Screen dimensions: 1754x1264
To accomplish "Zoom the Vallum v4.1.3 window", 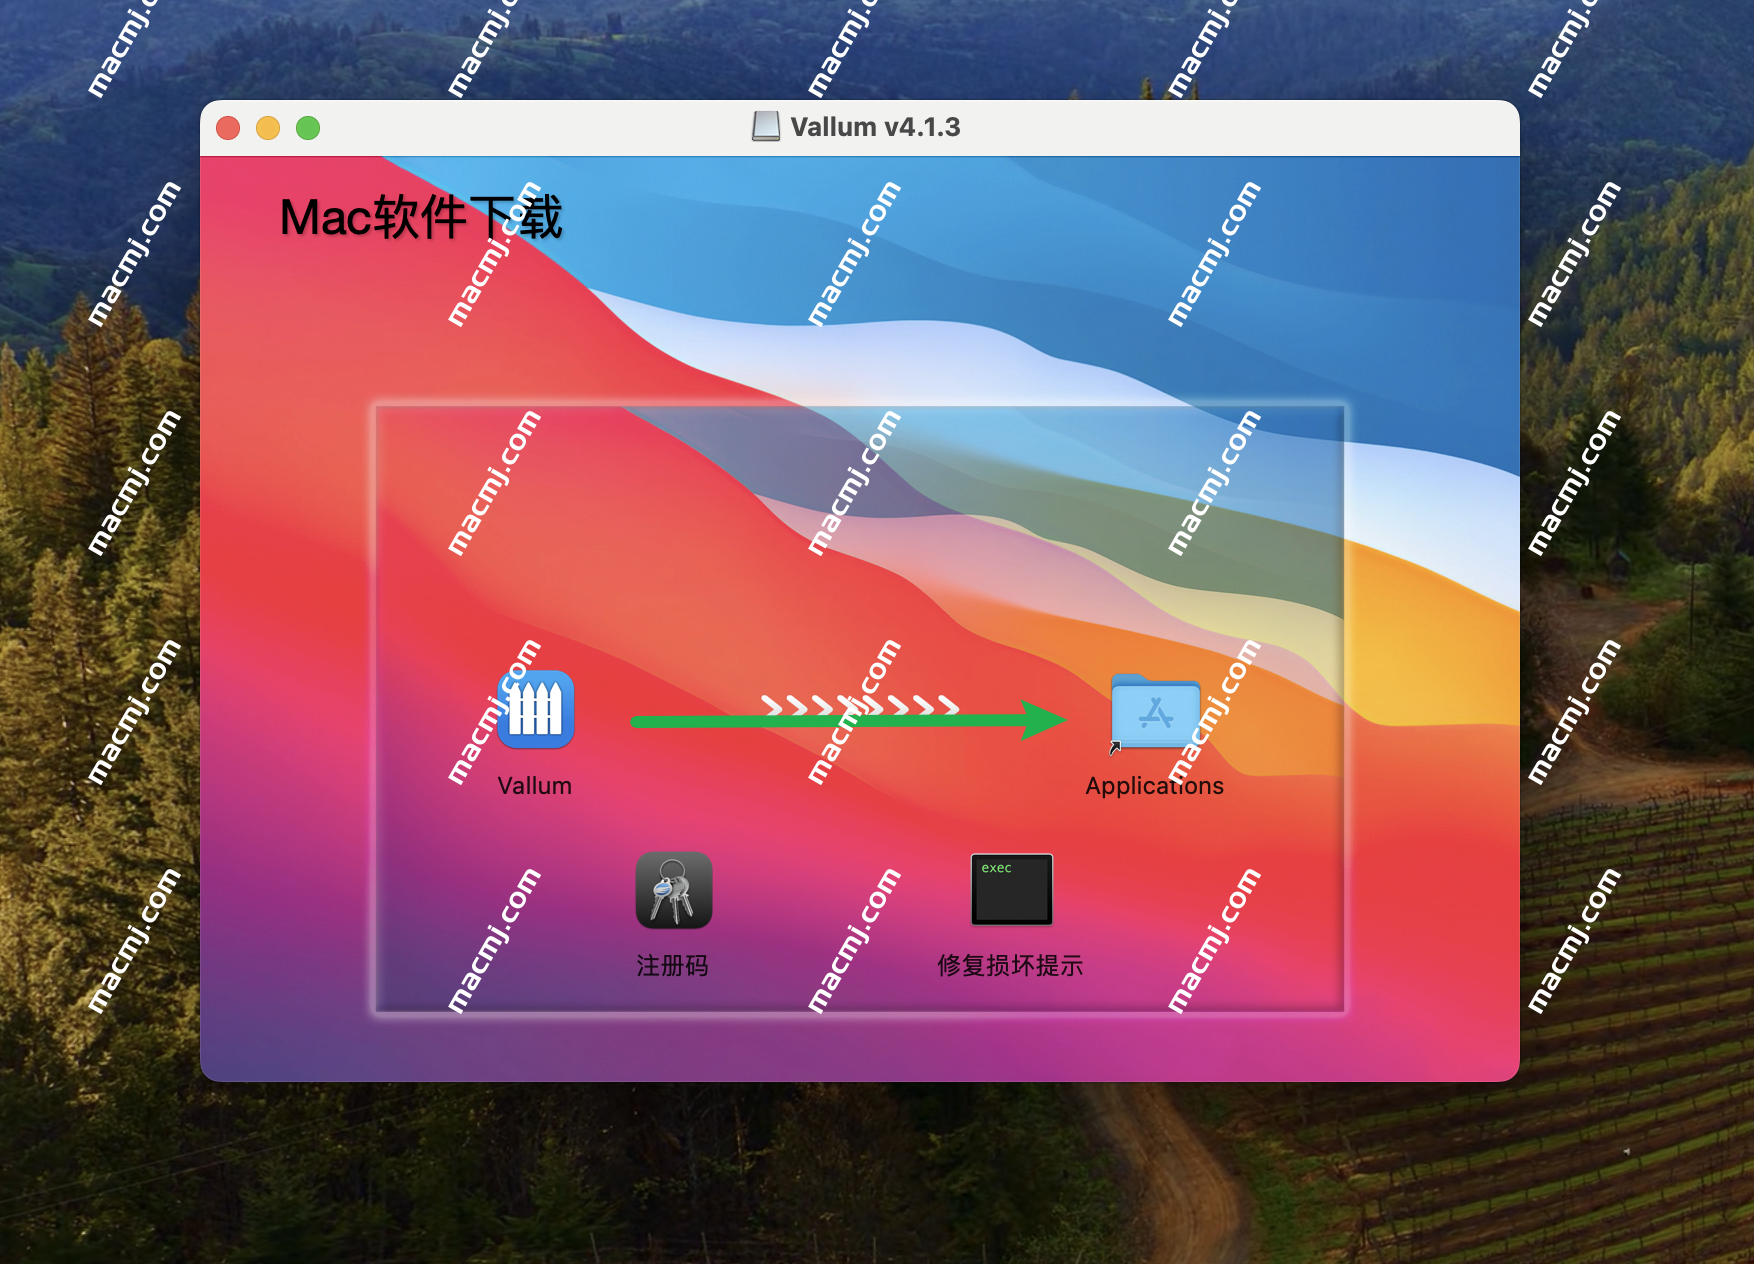I will pos(308,128).
